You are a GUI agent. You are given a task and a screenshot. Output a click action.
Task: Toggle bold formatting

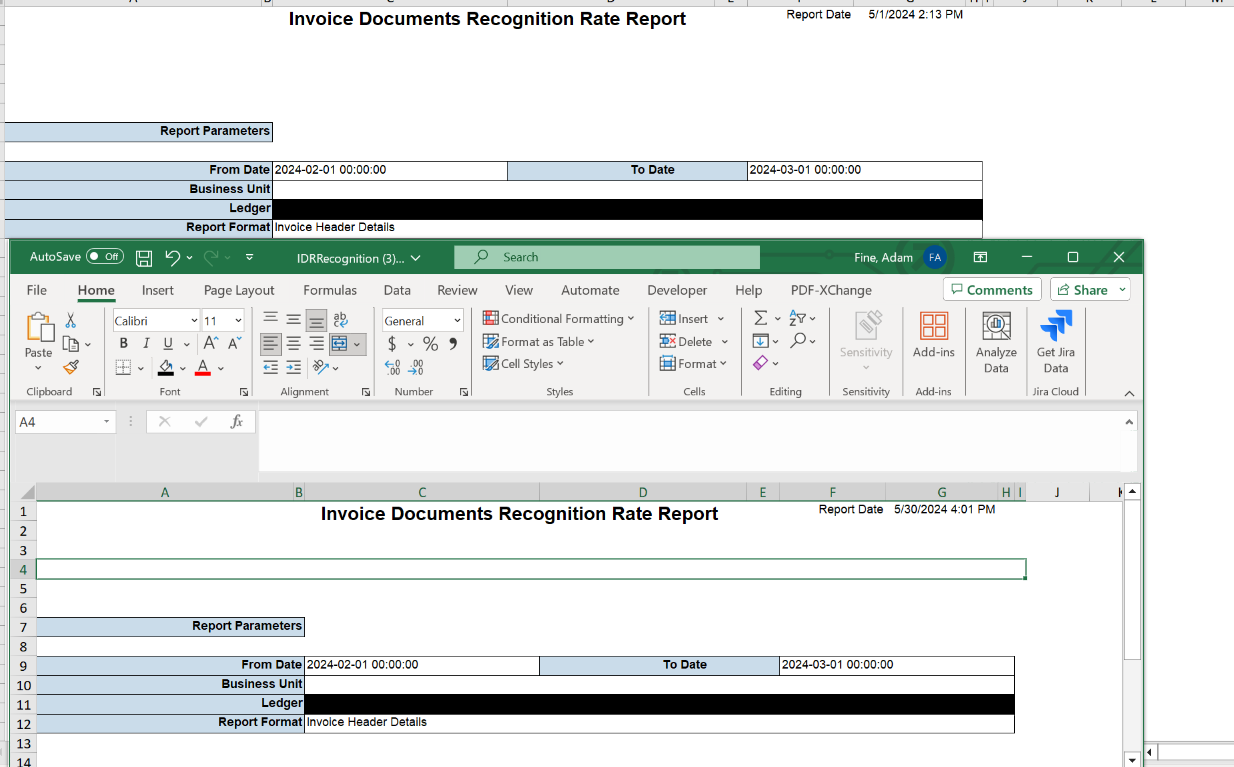click(123, 343)
